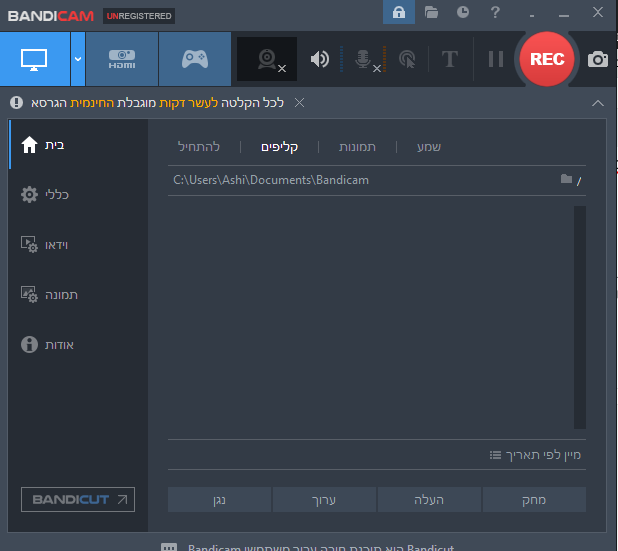Image resolution: width=618 pixels, height=551 pixels.
Task: Open the תמונה image settings section
Action: pos(78,294)
